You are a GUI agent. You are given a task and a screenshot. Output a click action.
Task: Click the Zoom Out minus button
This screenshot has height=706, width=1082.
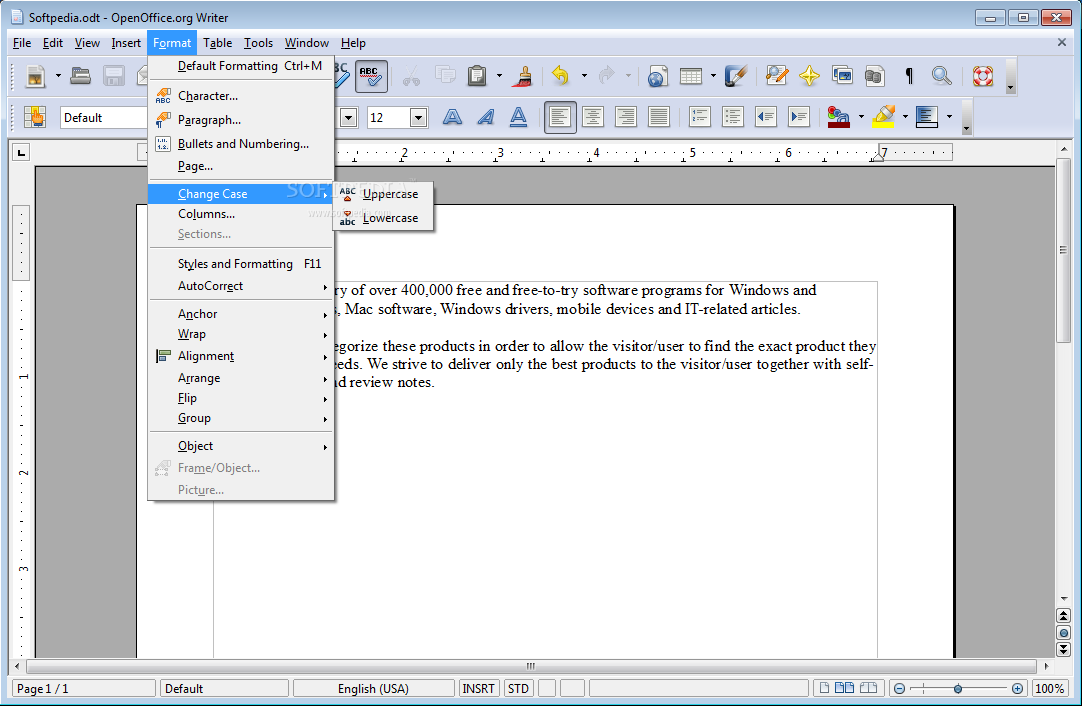(x=899, y=689)
